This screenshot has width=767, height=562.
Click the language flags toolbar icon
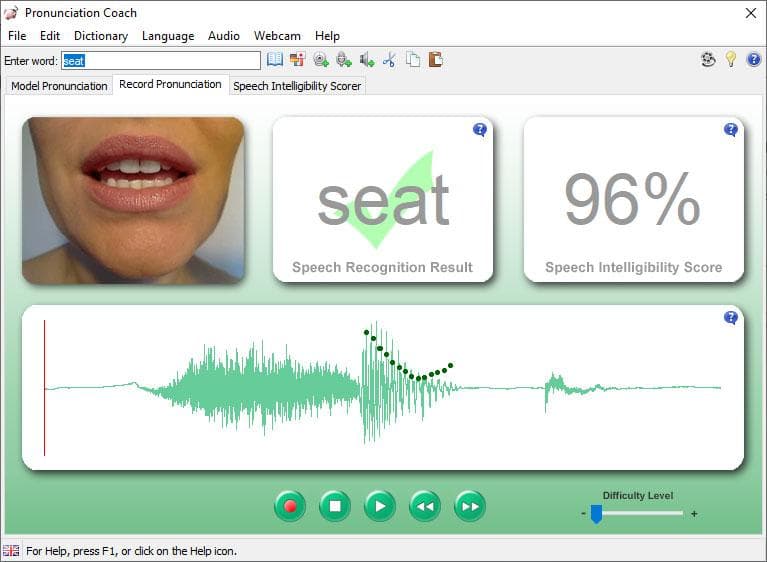(x=297, y=60)
